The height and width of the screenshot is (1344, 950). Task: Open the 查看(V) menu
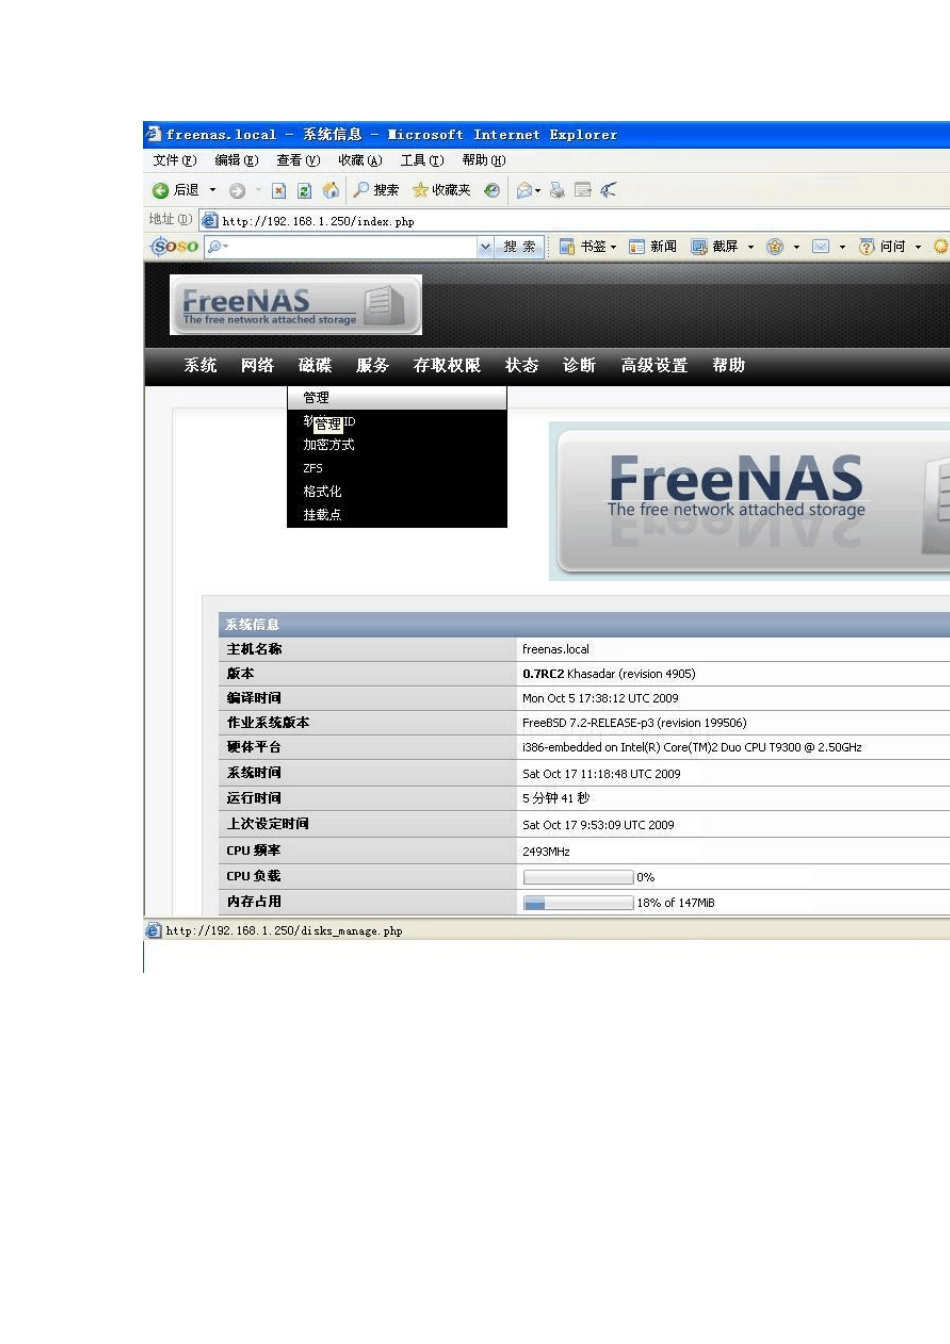pyautogui.click(x=299, y=160)
